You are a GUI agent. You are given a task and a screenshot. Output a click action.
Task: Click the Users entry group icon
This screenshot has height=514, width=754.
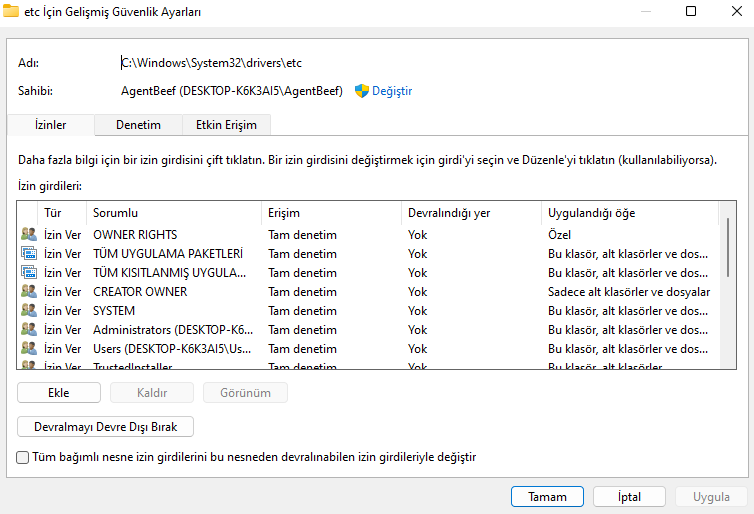point(29,348)
